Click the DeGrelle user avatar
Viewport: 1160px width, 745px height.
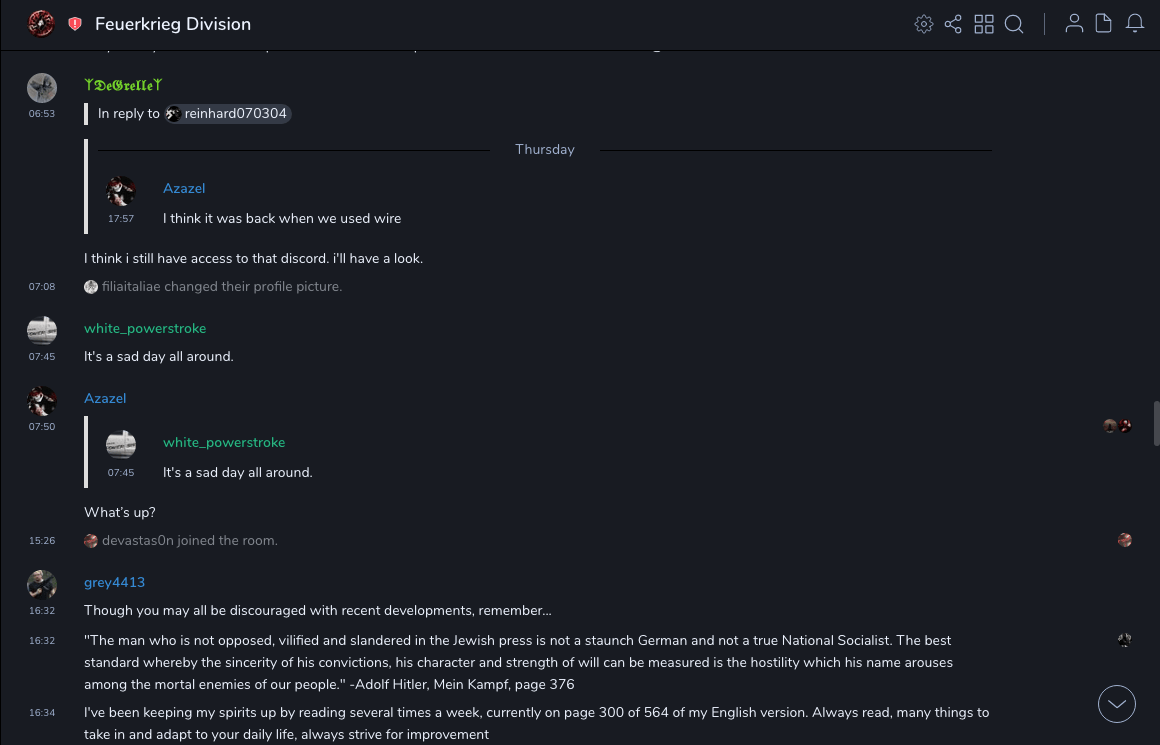click(x=42, y=88)
